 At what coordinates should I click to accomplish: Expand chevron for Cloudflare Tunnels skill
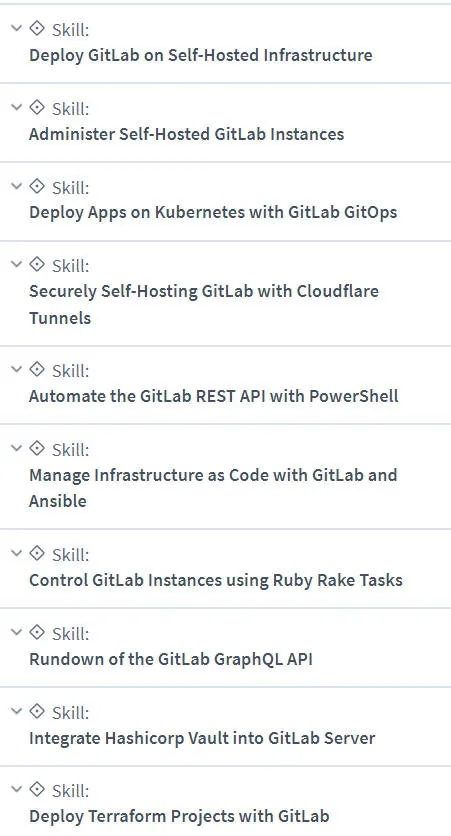pos(17,264)
